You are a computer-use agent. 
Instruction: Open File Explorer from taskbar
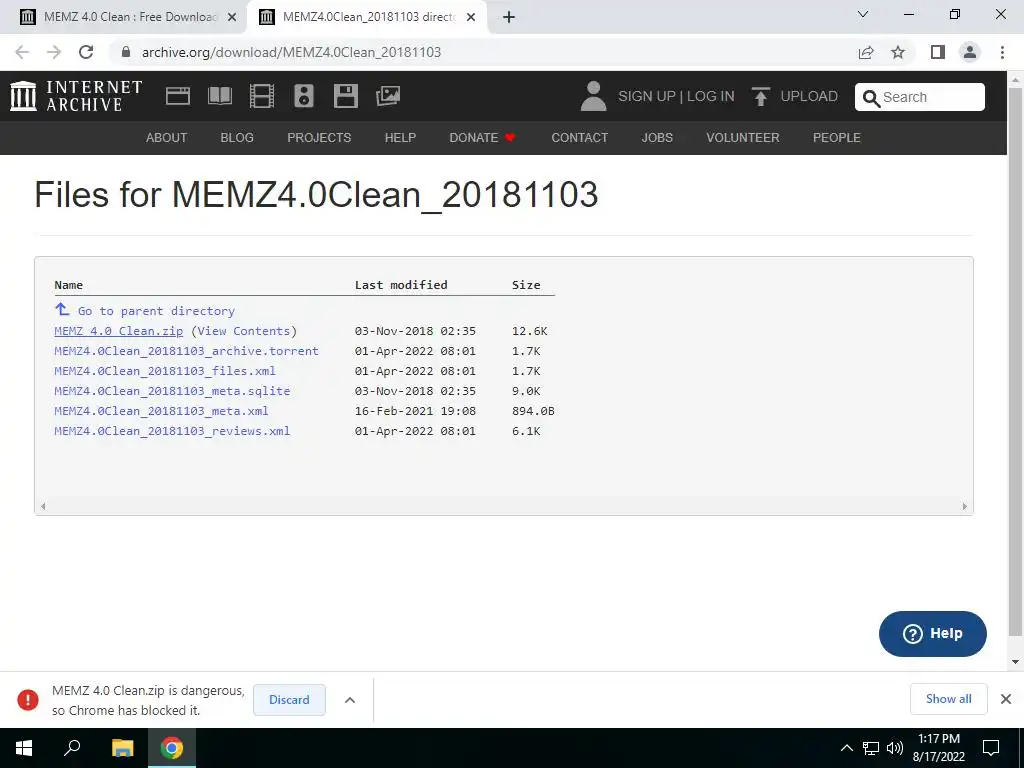point(122,748)
